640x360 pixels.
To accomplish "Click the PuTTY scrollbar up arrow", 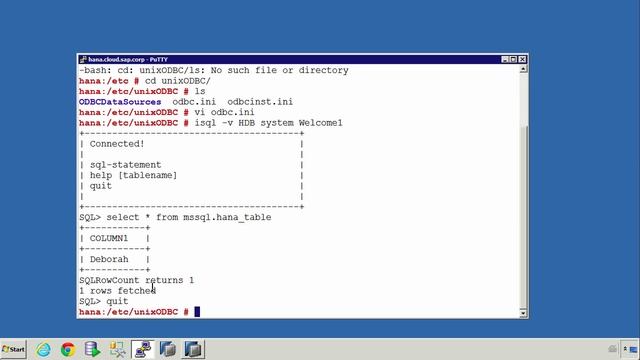I will point(523,69).
